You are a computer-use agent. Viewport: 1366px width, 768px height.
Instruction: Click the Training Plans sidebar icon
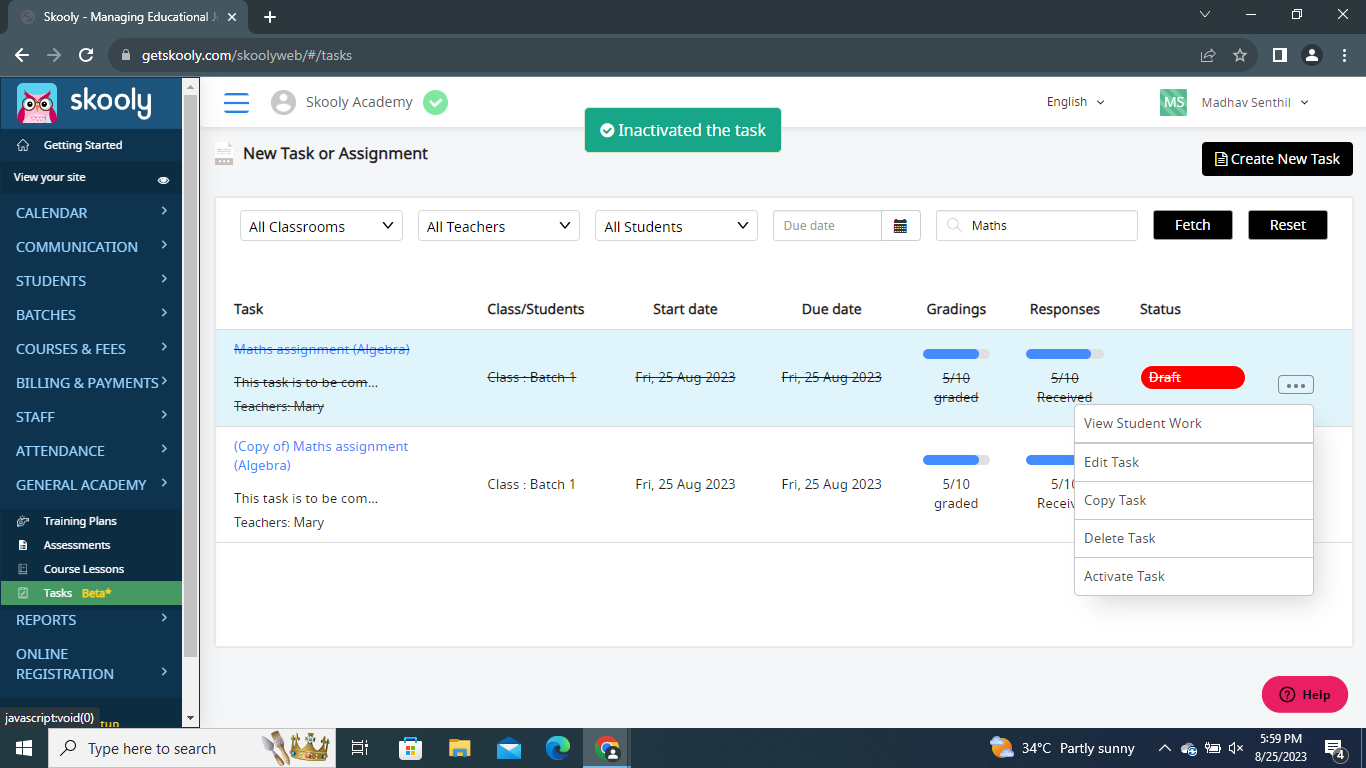(24, 521)
